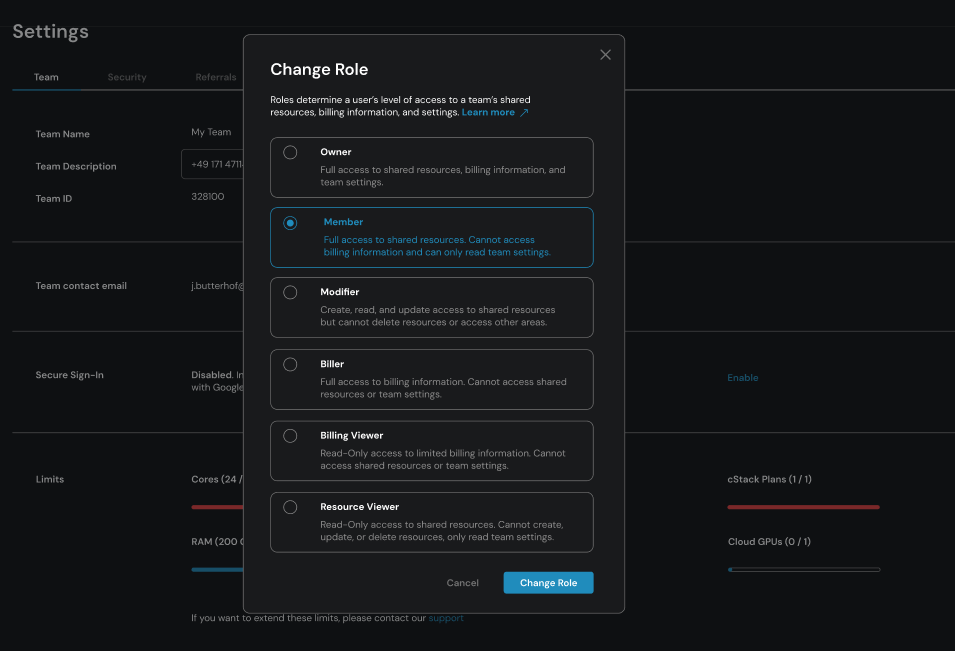Confirm with the Change Role button

point(548,583)
